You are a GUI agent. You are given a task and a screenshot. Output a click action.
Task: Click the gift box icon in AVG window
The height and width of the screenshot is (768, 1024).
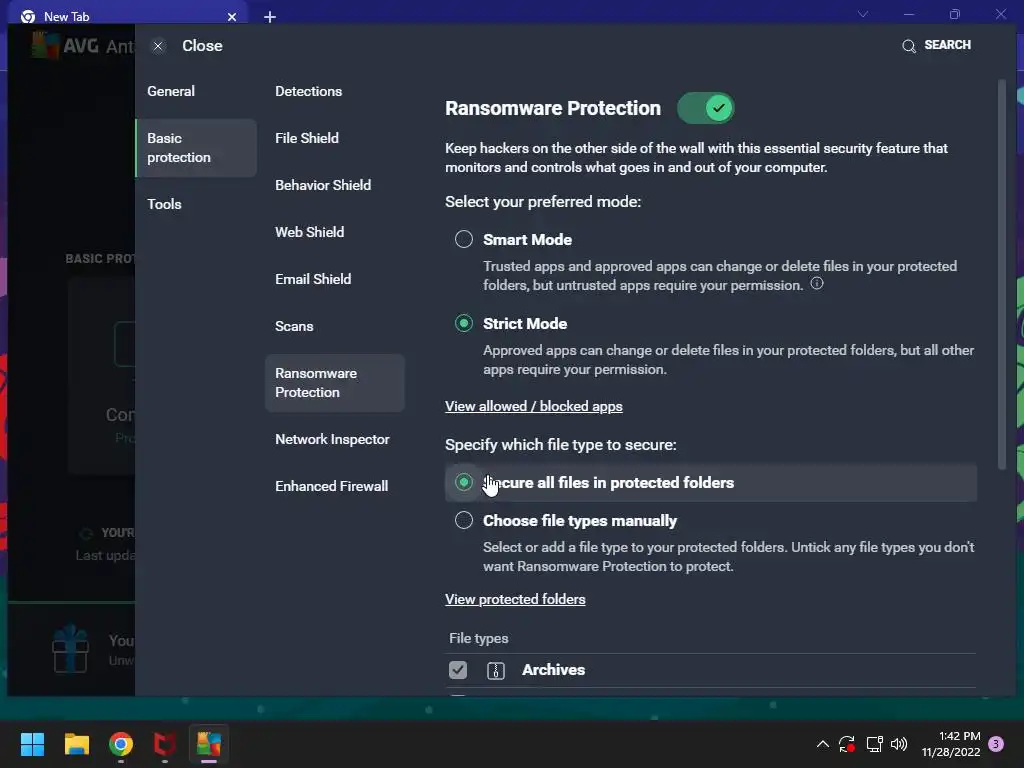(x=70, y=649)
